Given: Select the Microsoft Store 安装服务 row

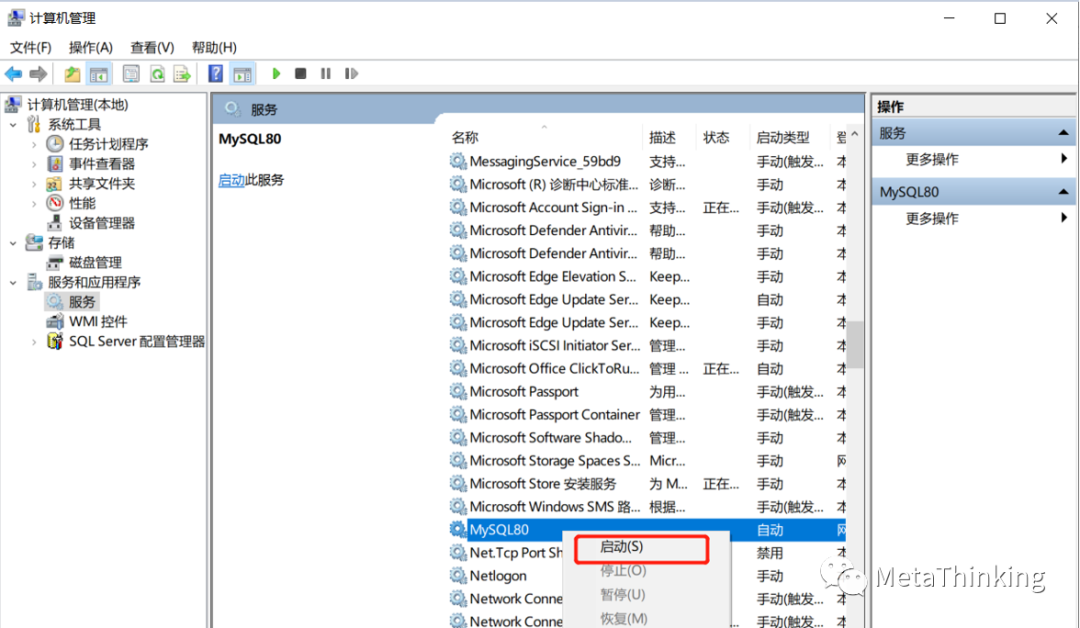Looking at the screenshot, I should pyautogui.click(x=646, y=483).
